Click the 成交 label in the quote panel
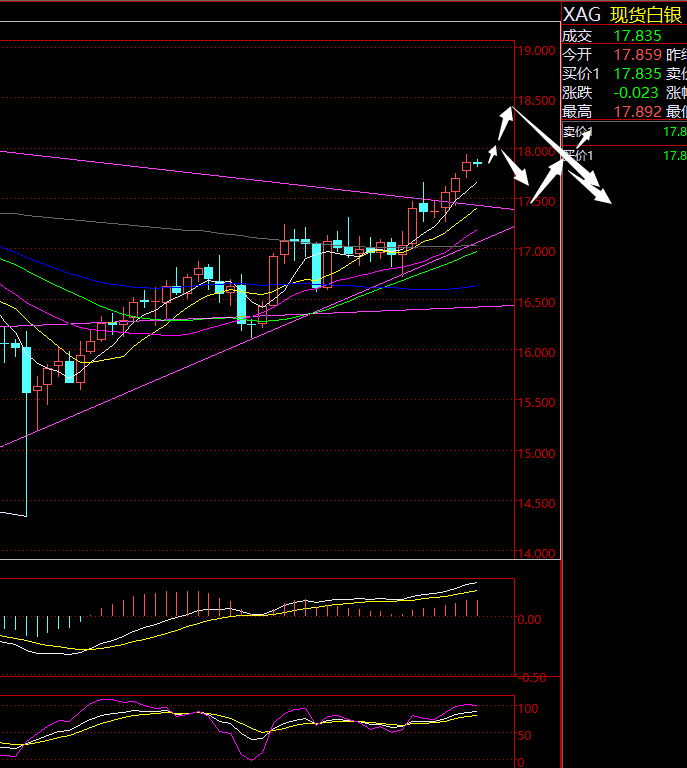Image resolution: width=687 pixels, height=768 pixels. (577, 36)
